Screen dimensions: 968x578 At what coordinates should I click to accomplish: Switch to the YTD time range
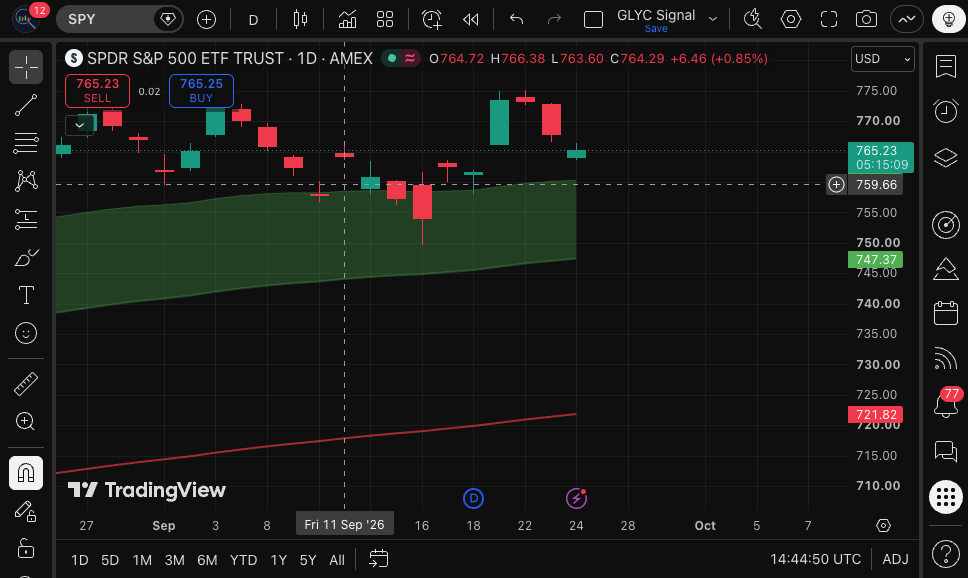coord(243,559)
